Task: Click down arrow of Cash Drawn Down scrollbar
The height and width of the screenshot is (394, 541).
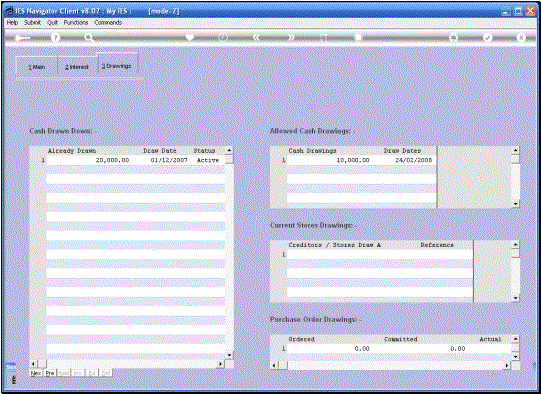Action: pyautogui.click(x=229, y=355)
